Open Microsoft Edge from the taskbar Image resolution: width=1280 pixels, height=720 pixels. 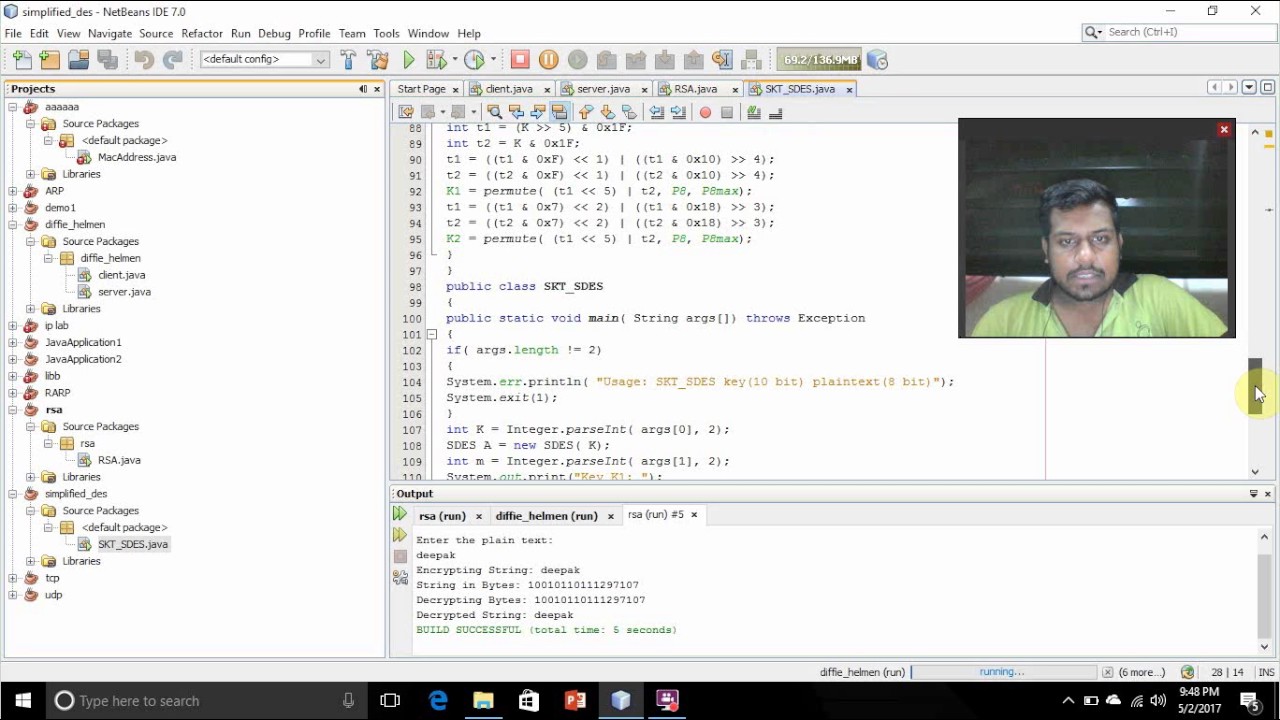tap(438, 700)
